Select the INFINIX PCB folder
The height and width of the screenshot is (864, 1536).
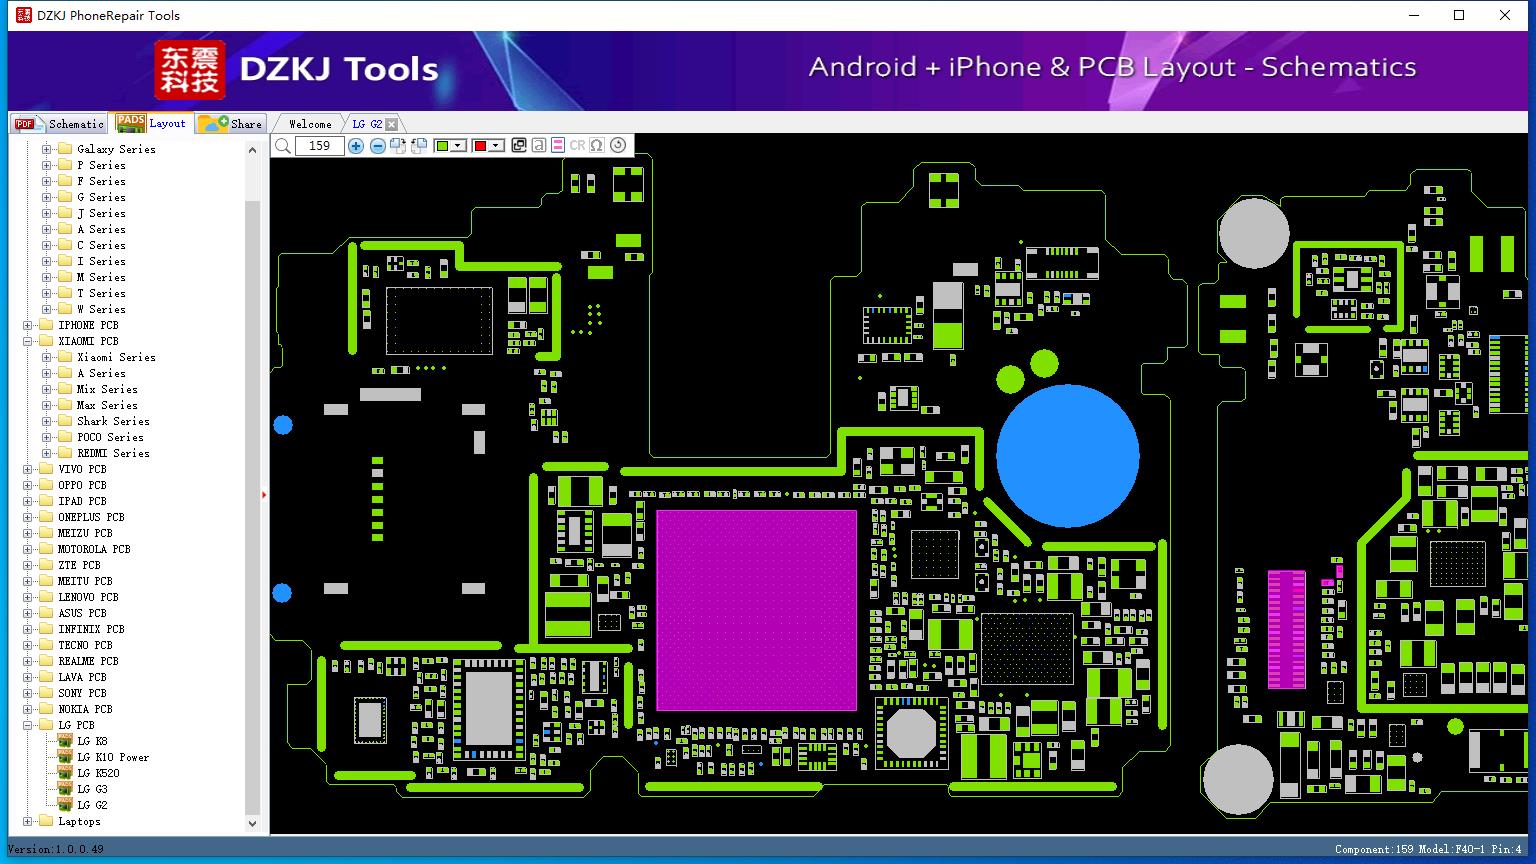click(x=91, y=629)
